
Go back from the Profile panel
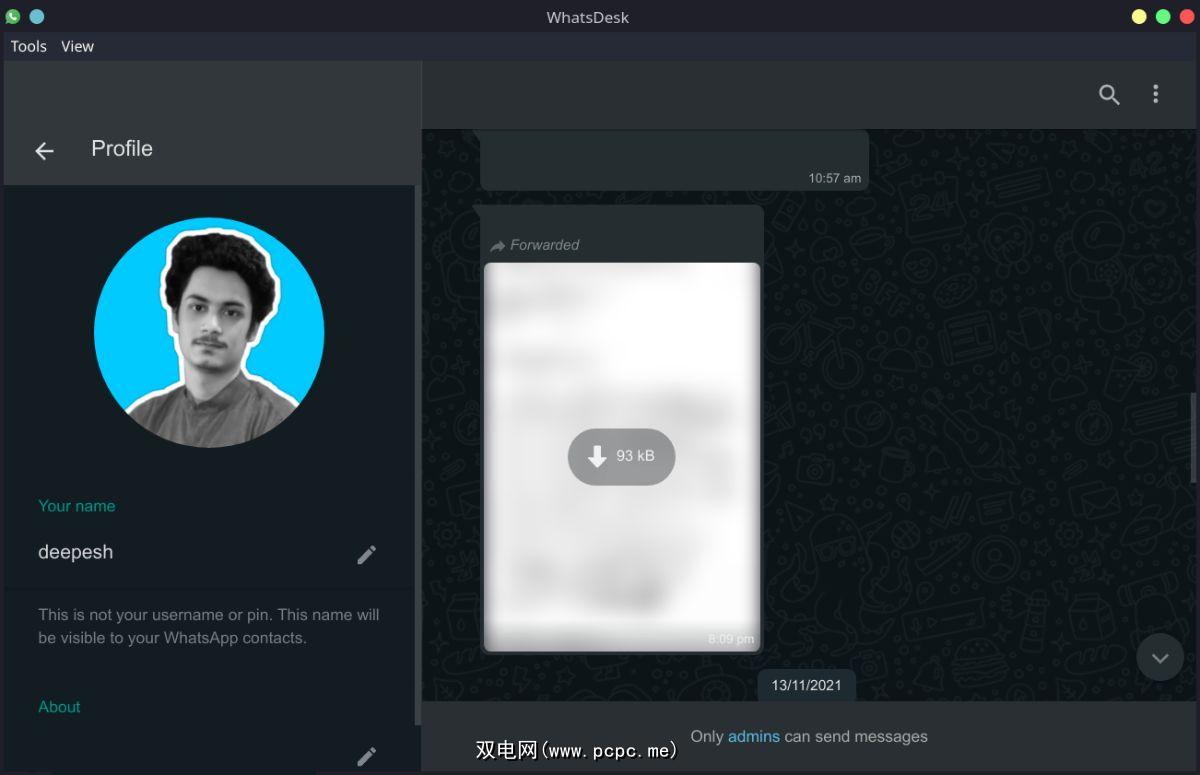tap(44, 150)
